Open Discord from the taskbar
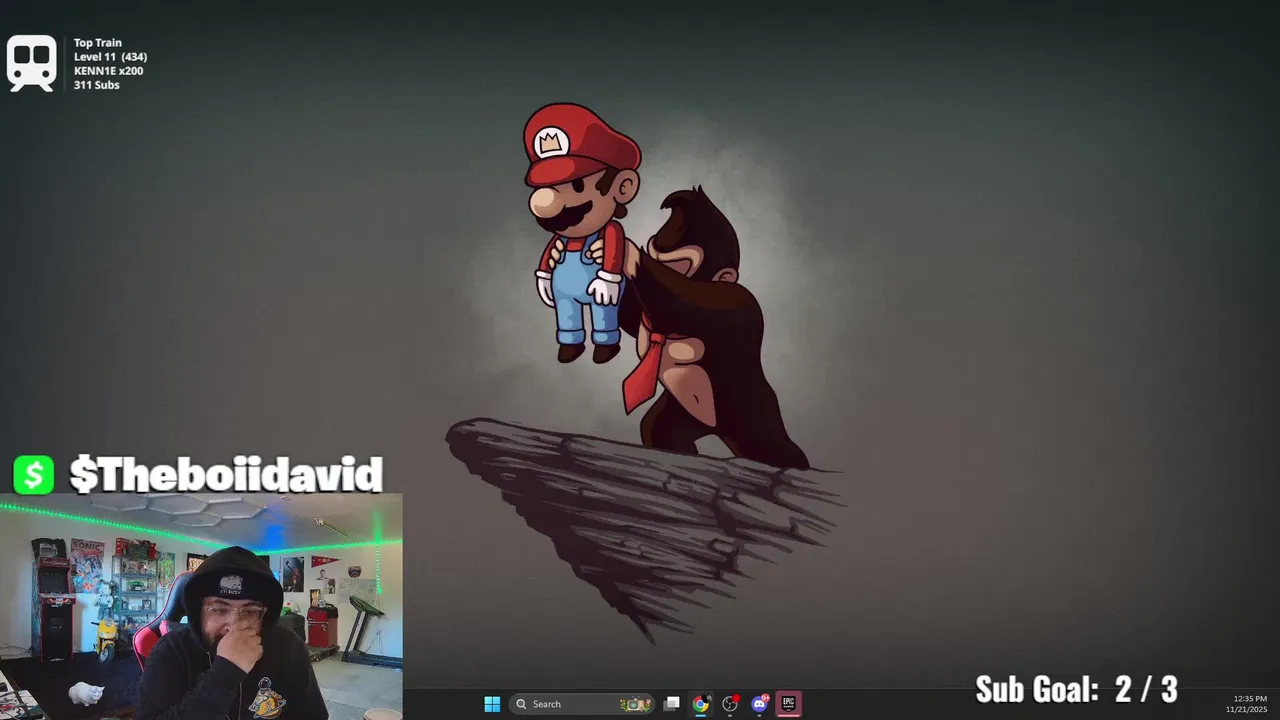 [x=759, y=704]
